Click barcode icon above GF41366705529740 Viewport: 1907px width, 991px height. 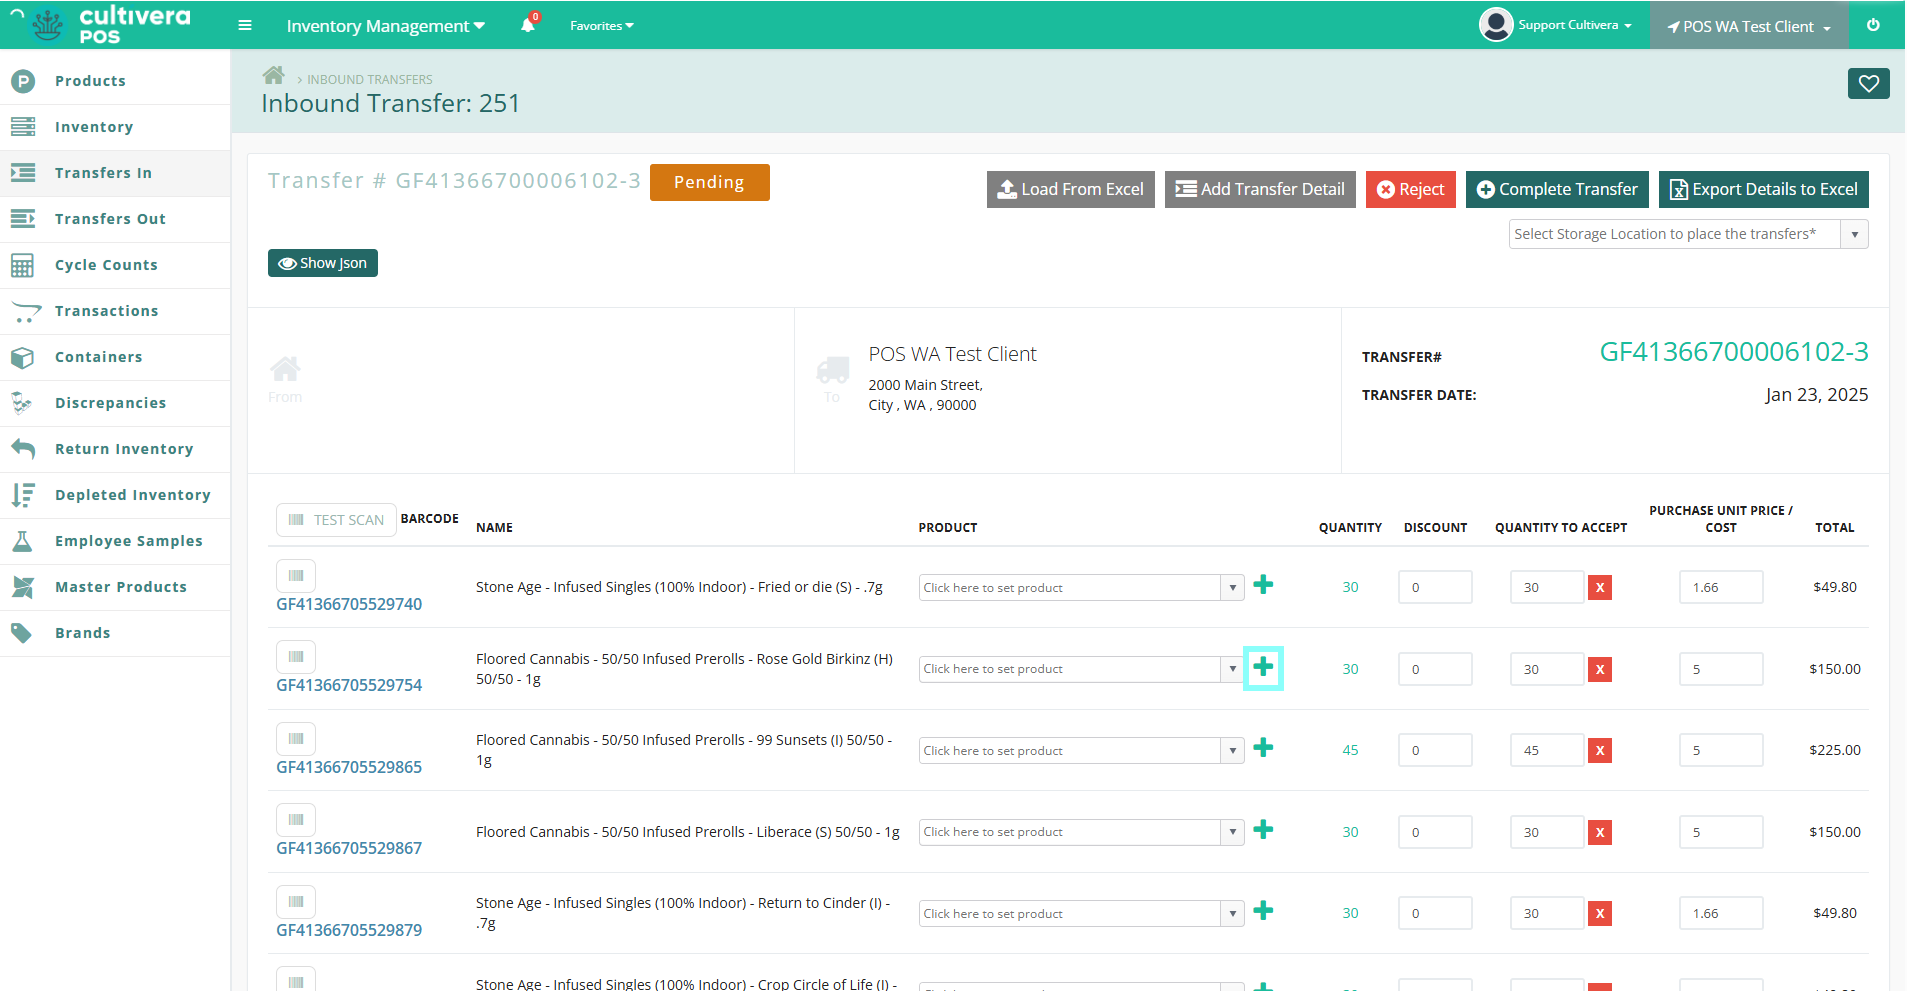point(296,576)
